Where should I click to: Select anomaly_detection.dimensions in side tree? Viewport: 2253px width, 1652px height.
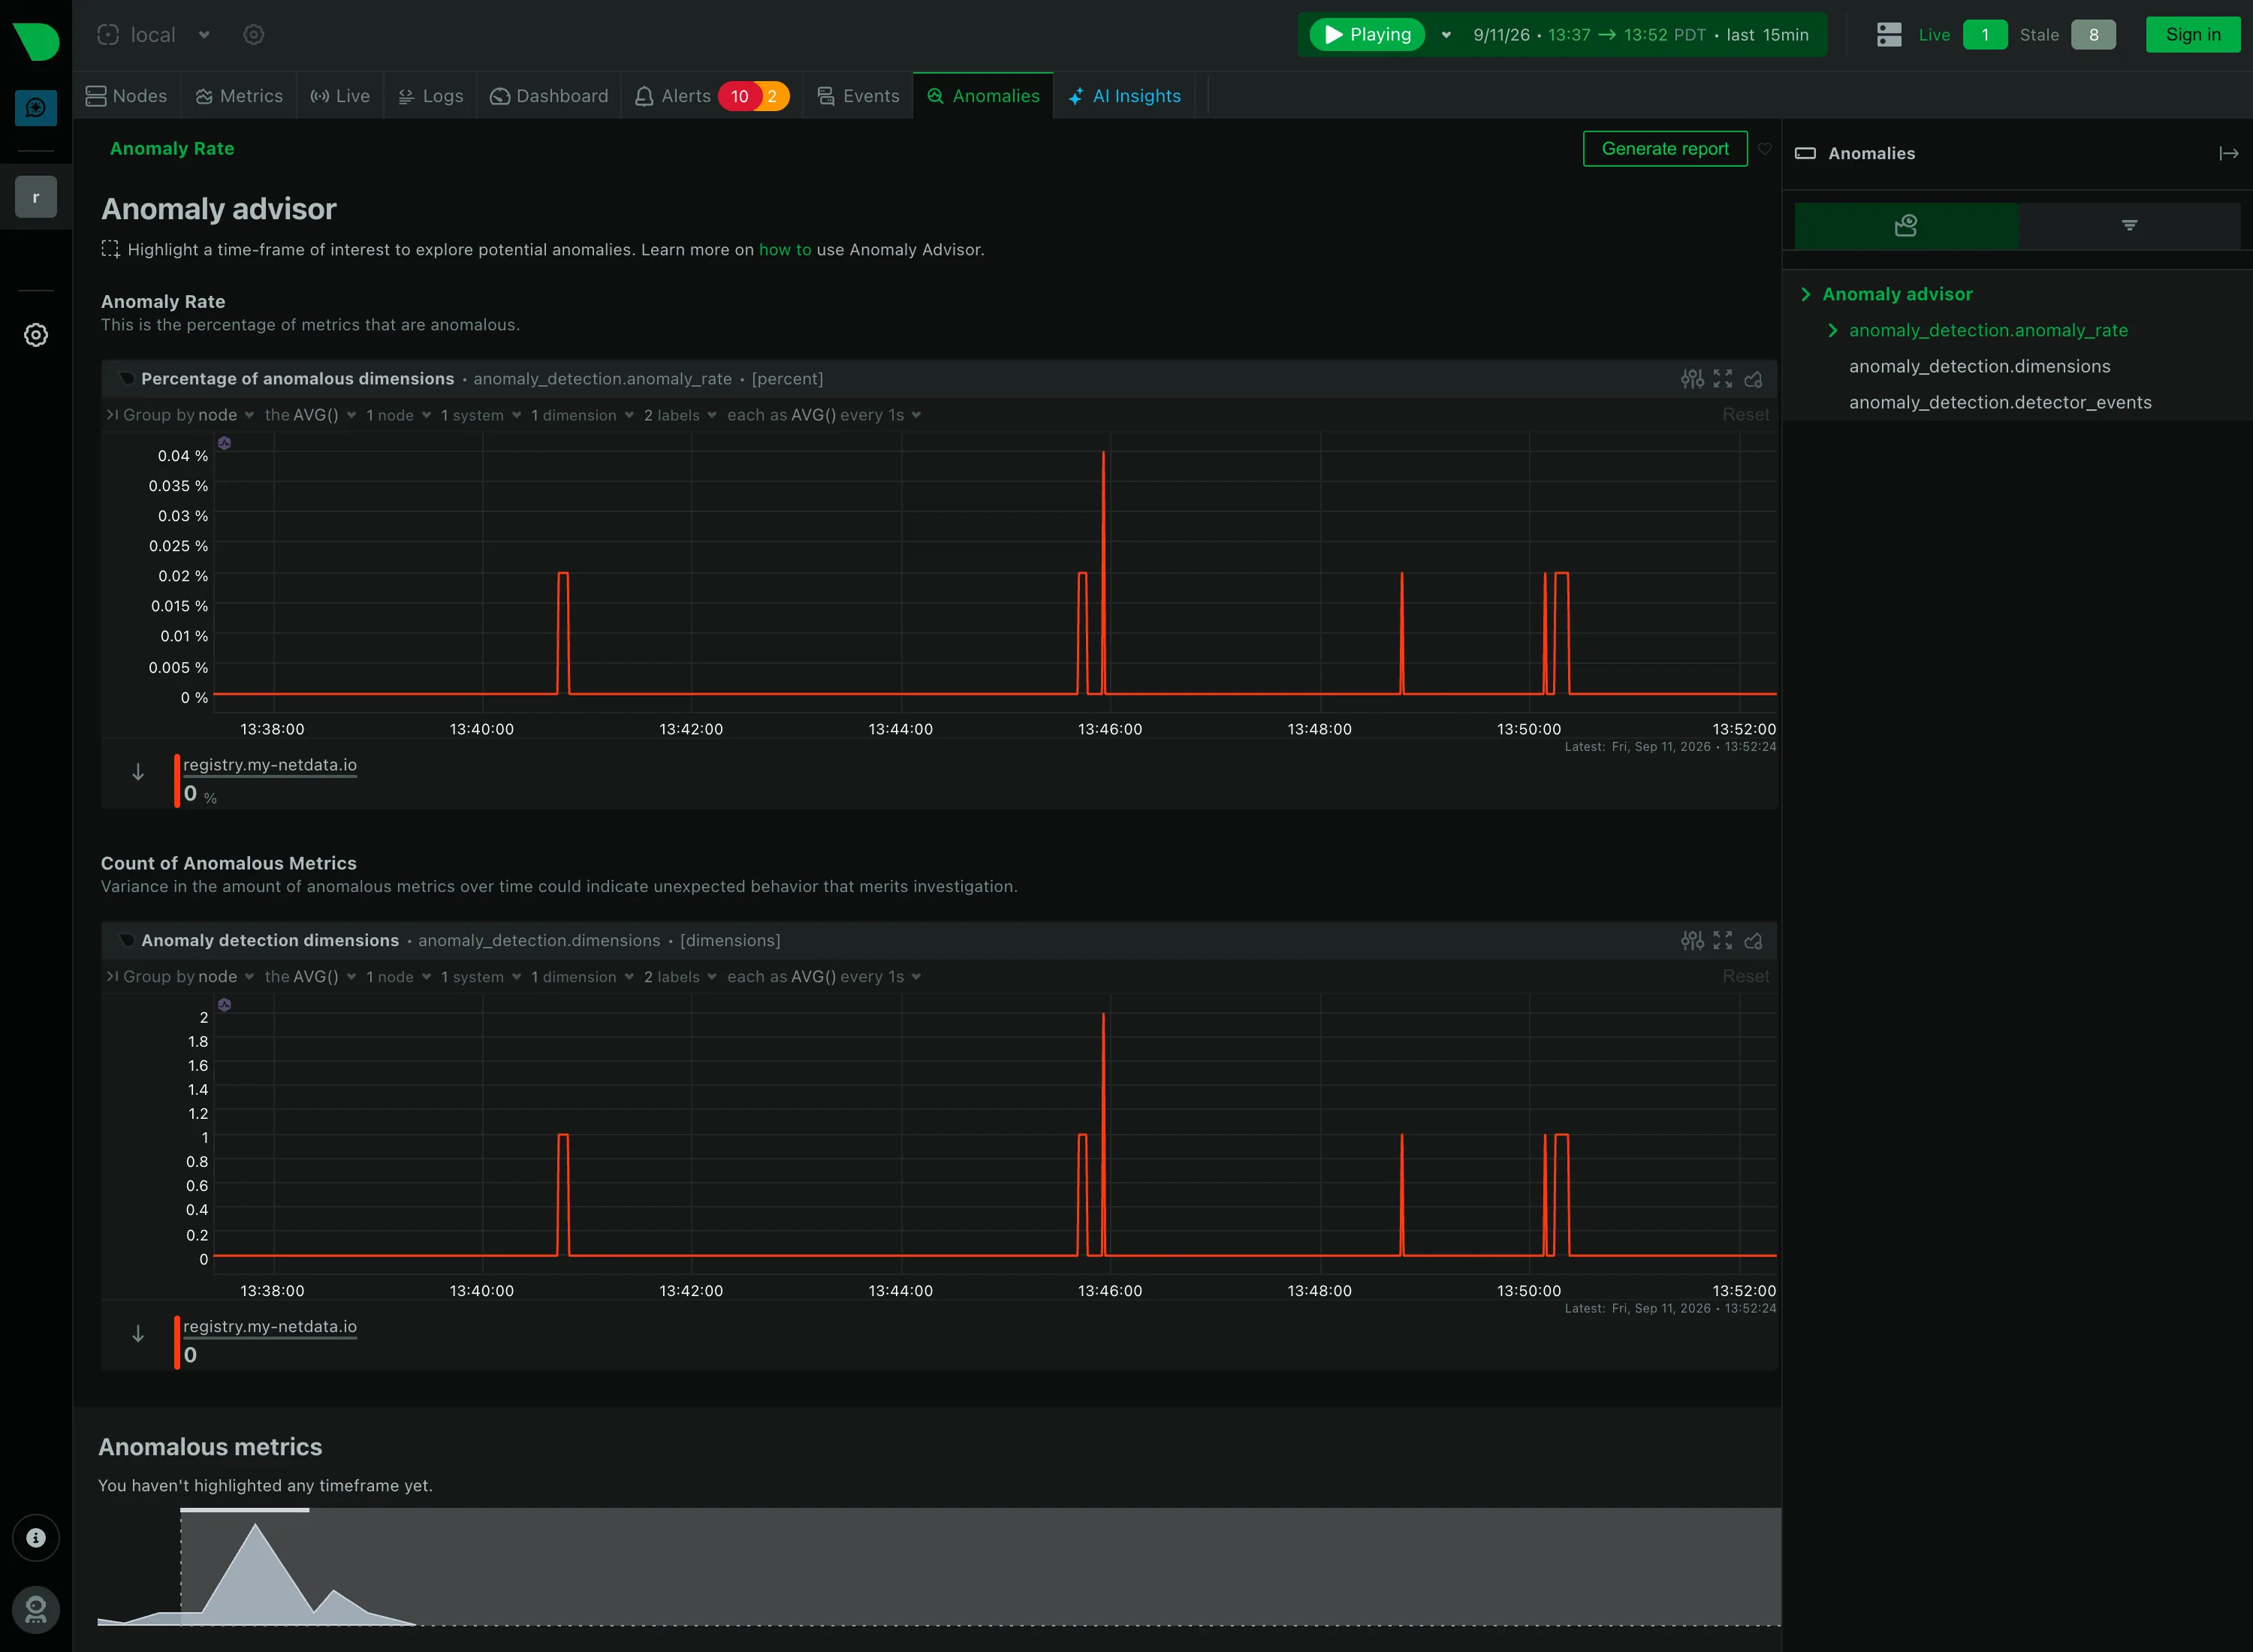pyautogui.click(x=1979, y=366)
